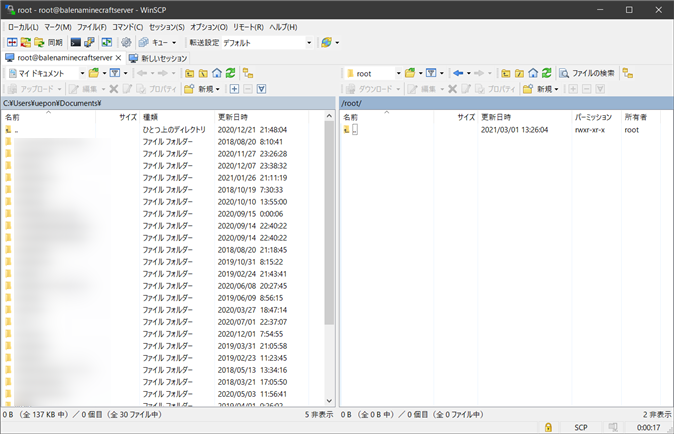Open preferences gear icon
674x434 pixels.
[126, 43]
